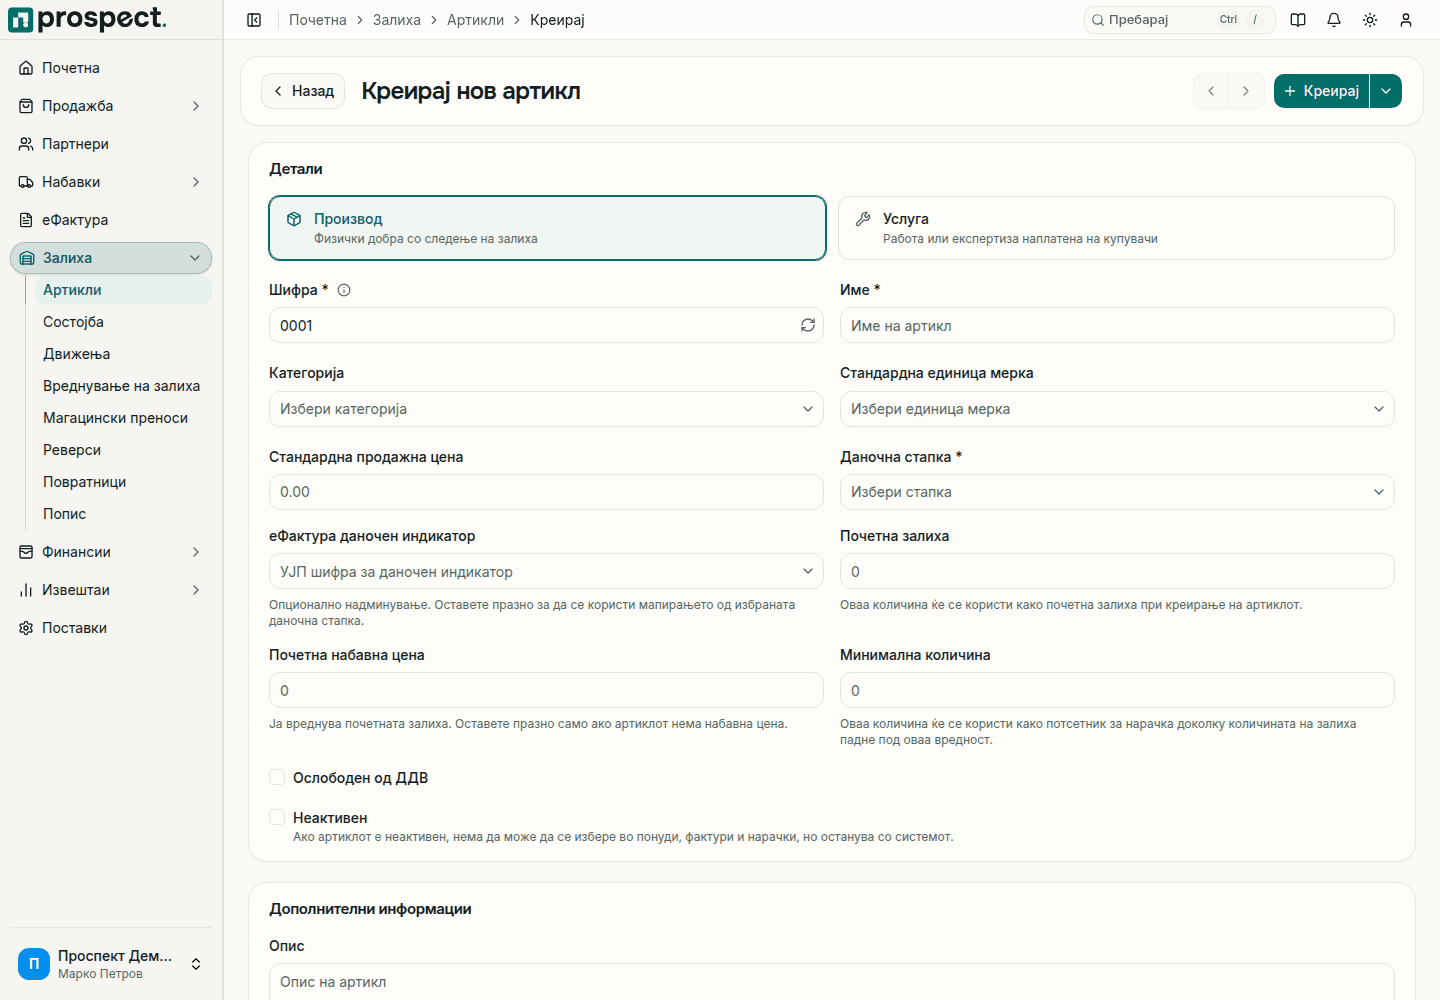Open the Креирај split-button arrow
Image resolution: width=1440 pixels, height=1000 pixels.
click(1386, 91)
